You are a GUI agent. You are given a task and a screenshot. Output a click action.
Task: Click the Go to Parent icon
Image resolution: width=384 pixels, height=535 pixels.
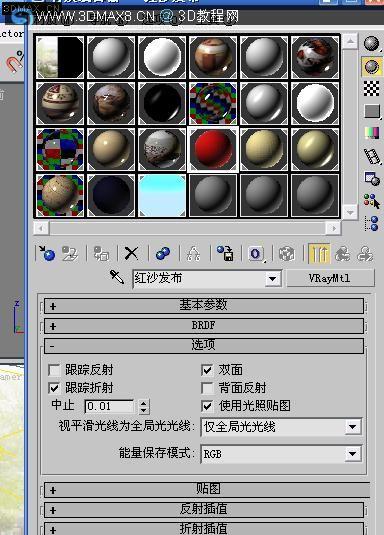pos(342,254)
